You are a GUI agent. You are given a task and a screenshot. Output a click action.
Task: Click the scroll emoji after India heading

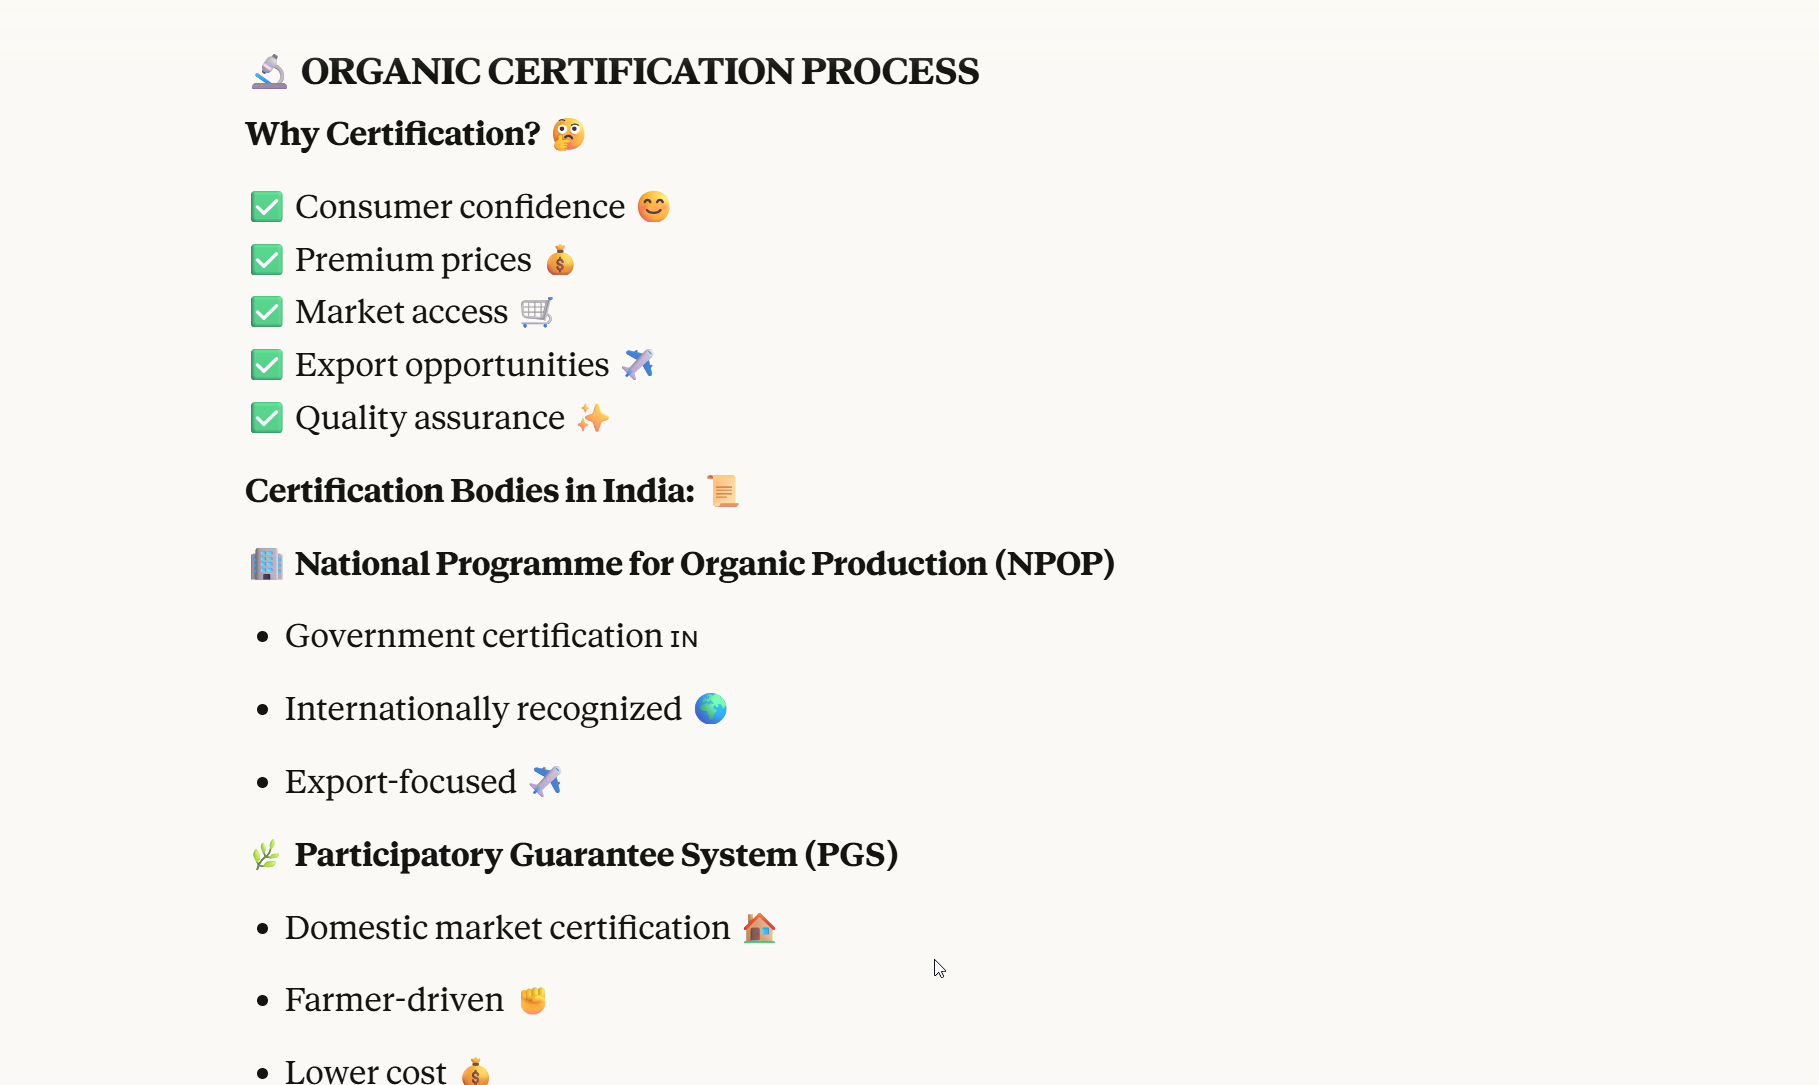(x=723, y=491)
